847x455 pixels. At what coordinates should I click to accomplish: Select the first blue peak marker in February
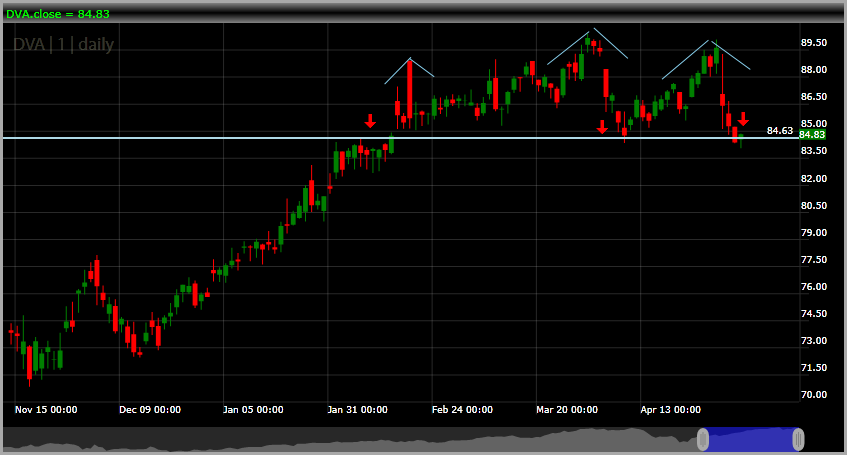coord(409,70)
